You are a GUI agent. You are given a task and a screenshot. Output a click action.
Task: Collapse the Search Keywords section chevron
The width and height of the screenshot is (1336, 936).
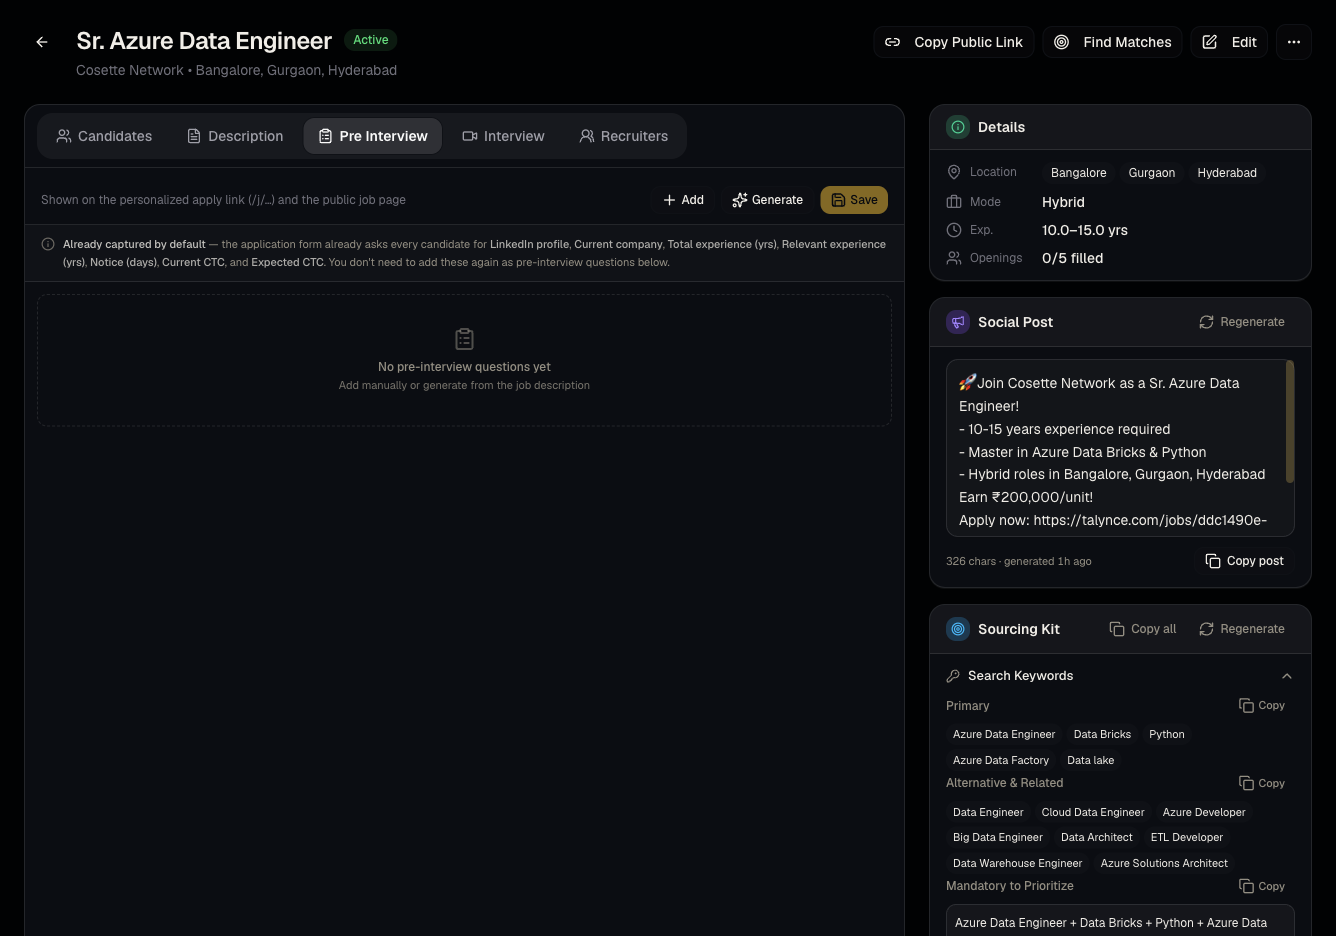(1287, 676)
